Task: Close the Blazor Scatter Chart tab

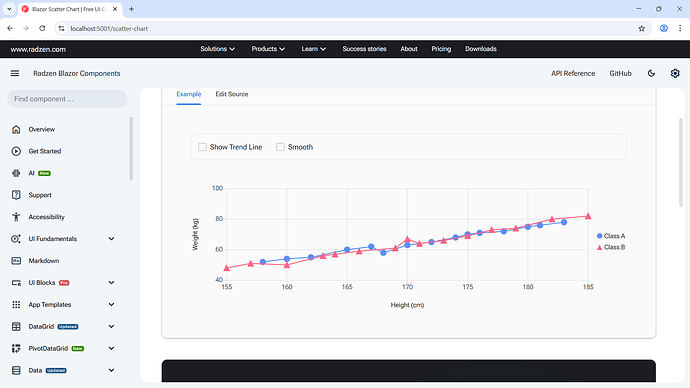Action: [x=115, y=9]
